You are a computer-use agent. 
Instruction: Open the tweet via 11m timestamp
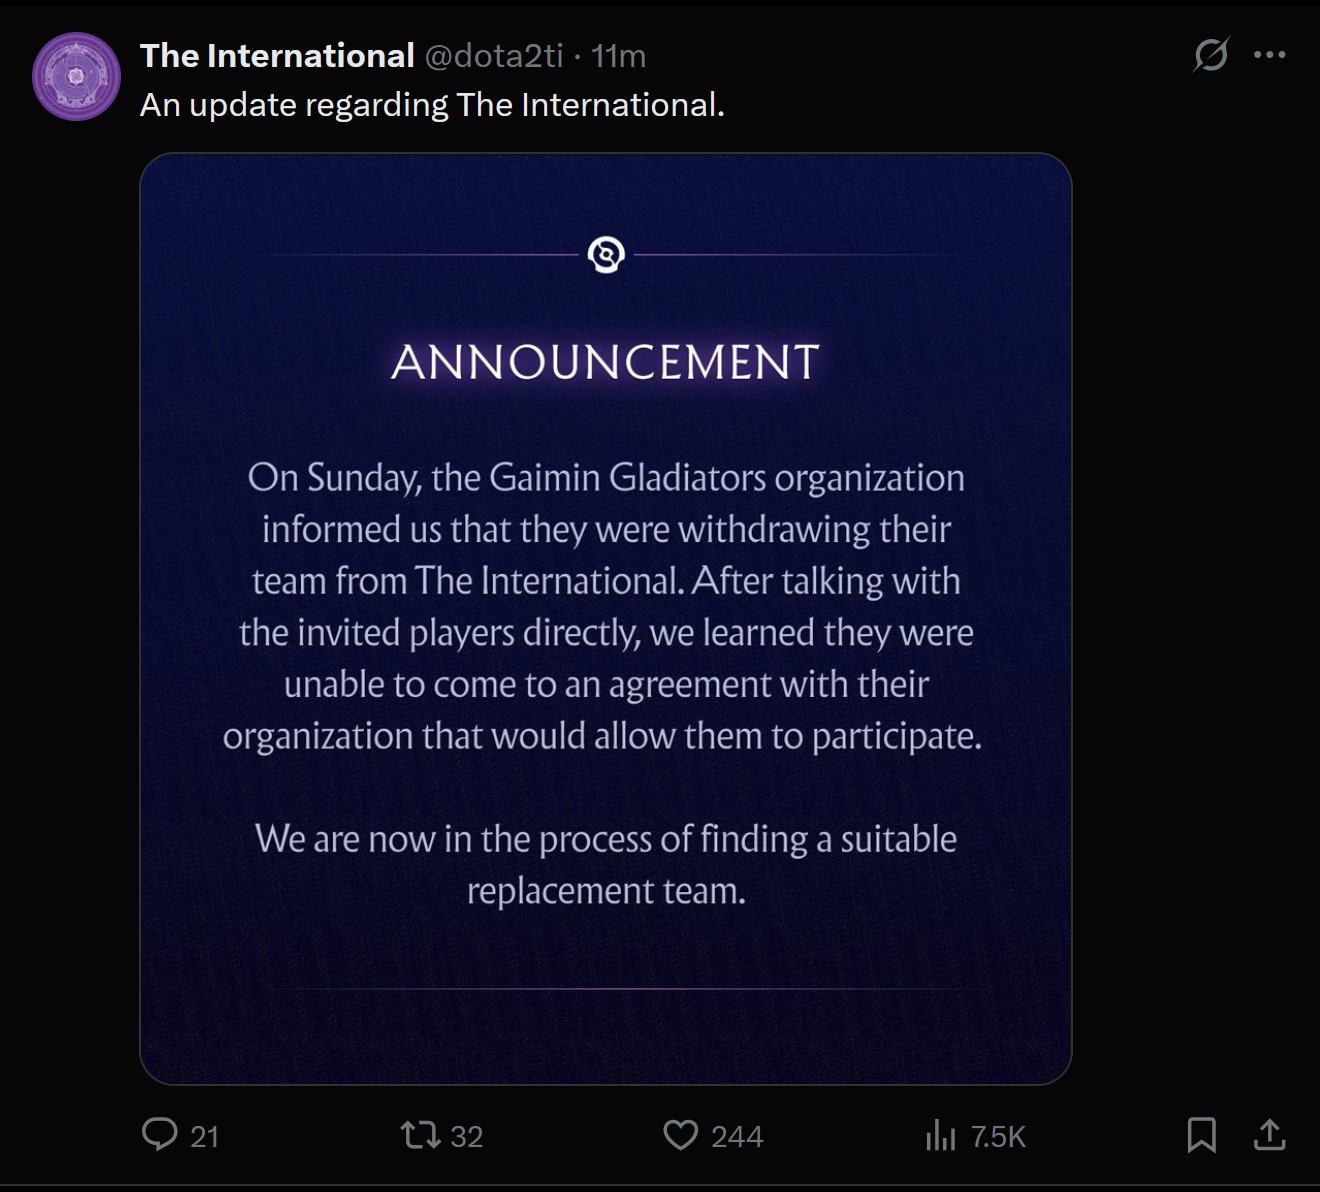[x=619, y=56]
